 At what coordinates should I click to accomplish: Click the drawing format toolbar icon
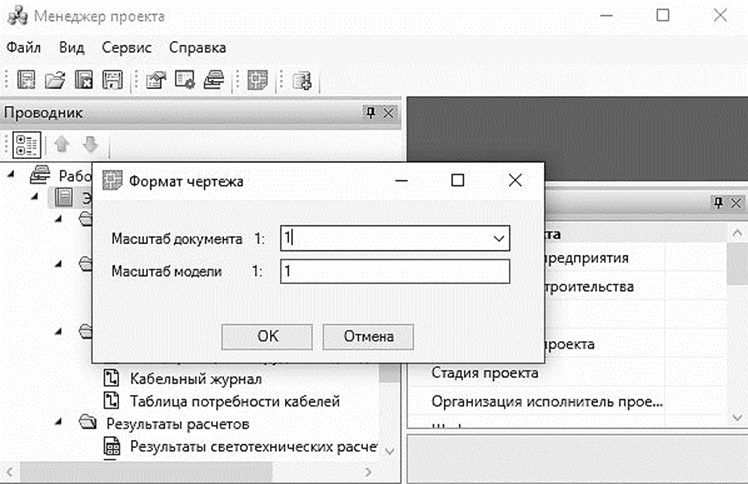(257, 80)
